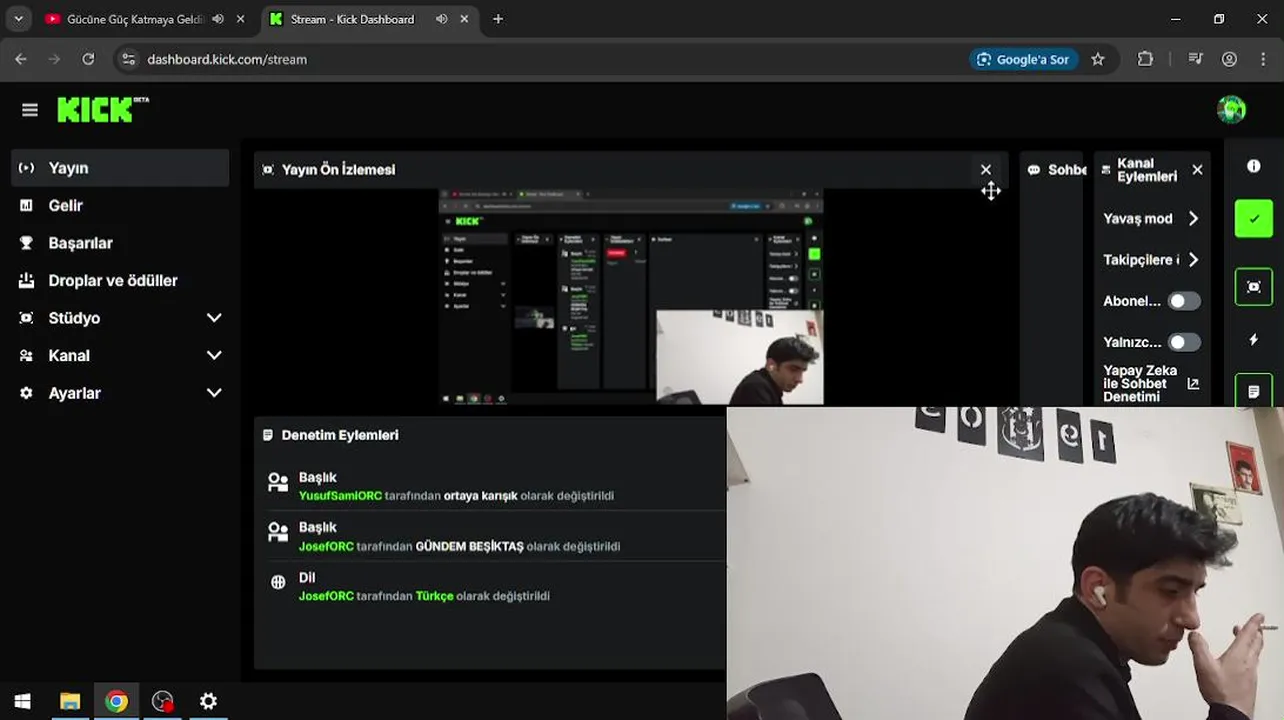The height and width of the screenshot is (720, 1284).
Task: Open JosefORC link in the Dil row
Action: [326, 596]
